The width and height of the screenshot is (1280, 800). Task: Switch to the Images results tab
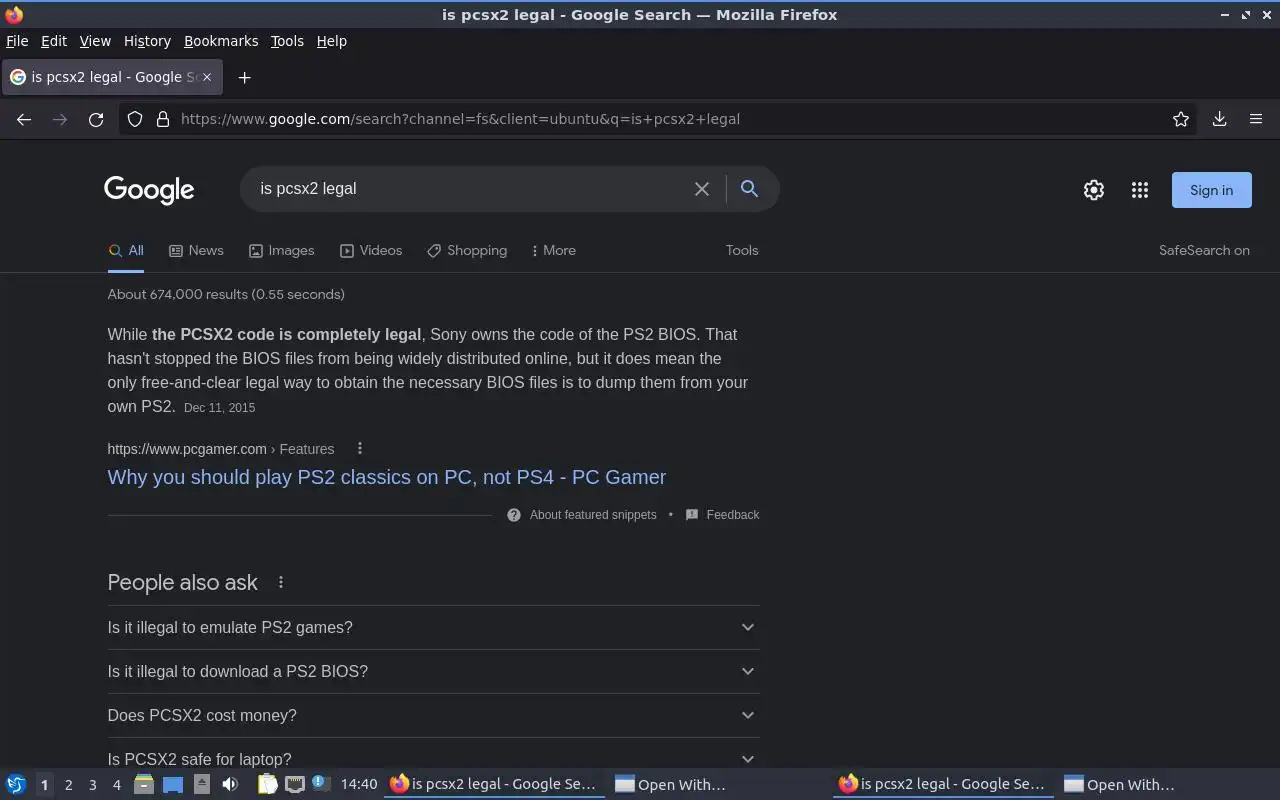pos(282,250)
